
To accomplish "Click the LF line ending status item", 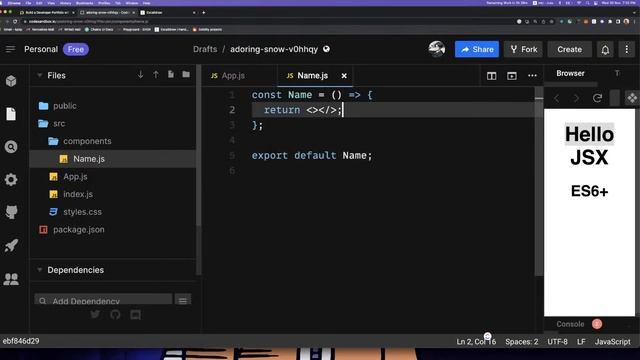I will (581, 342).
